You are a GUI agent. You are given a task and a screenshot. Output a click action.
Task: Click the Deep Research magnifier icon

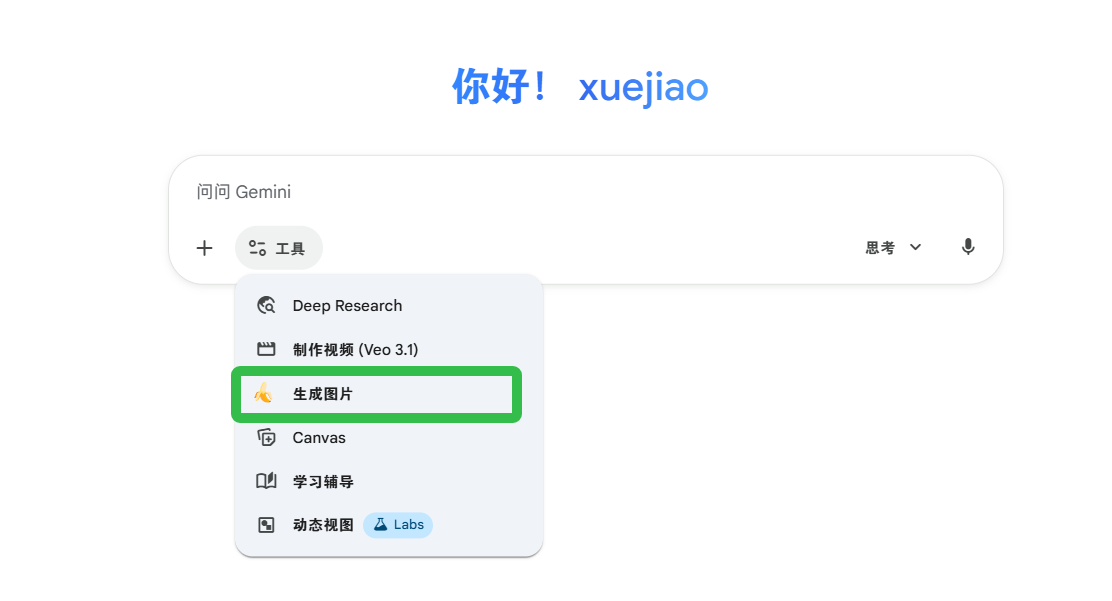(x=266, y=306)
